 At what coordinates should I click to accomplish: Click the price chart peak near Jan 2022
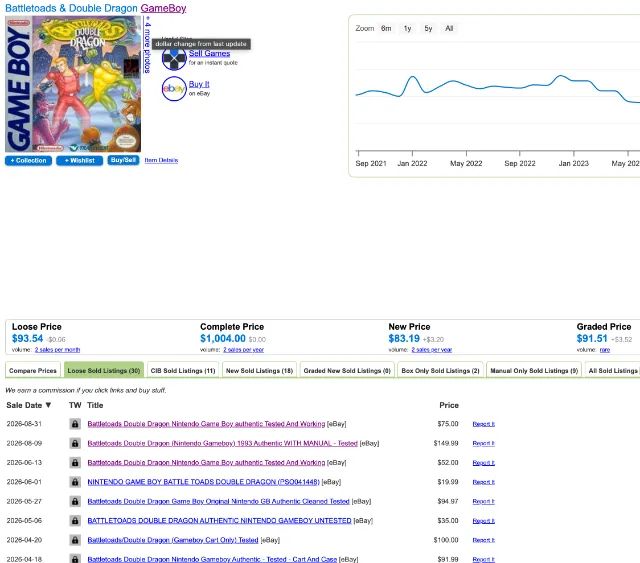413,77
